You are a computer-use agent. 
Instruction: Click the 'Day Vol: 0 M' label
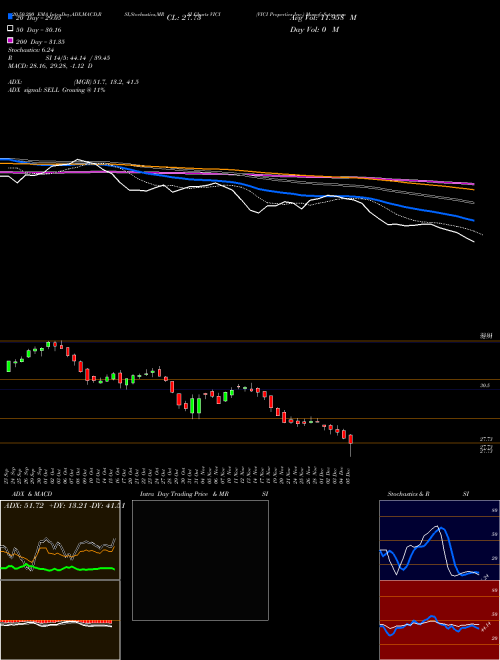coord(314,29)
